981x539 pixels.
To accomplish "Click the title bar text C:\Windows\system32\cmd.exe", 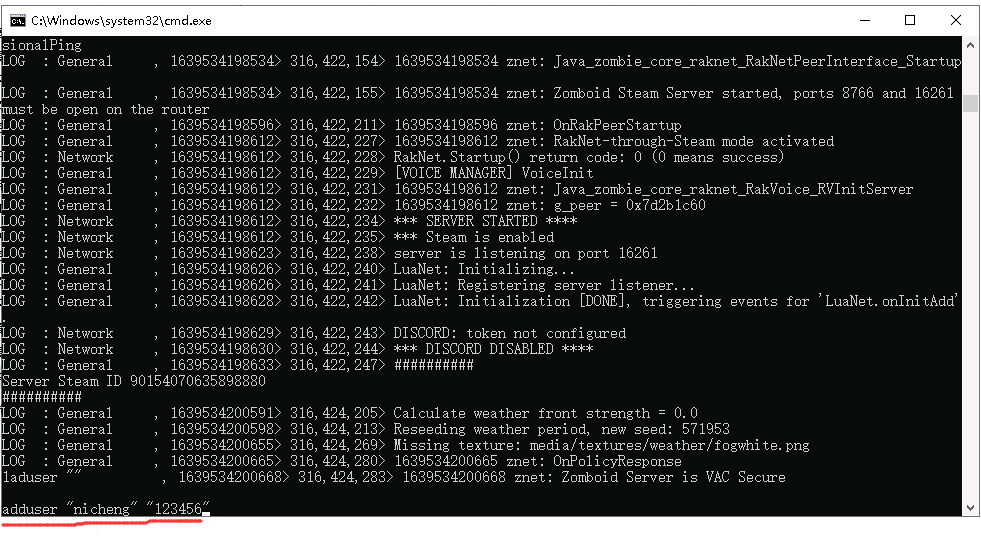I will 121,21.
